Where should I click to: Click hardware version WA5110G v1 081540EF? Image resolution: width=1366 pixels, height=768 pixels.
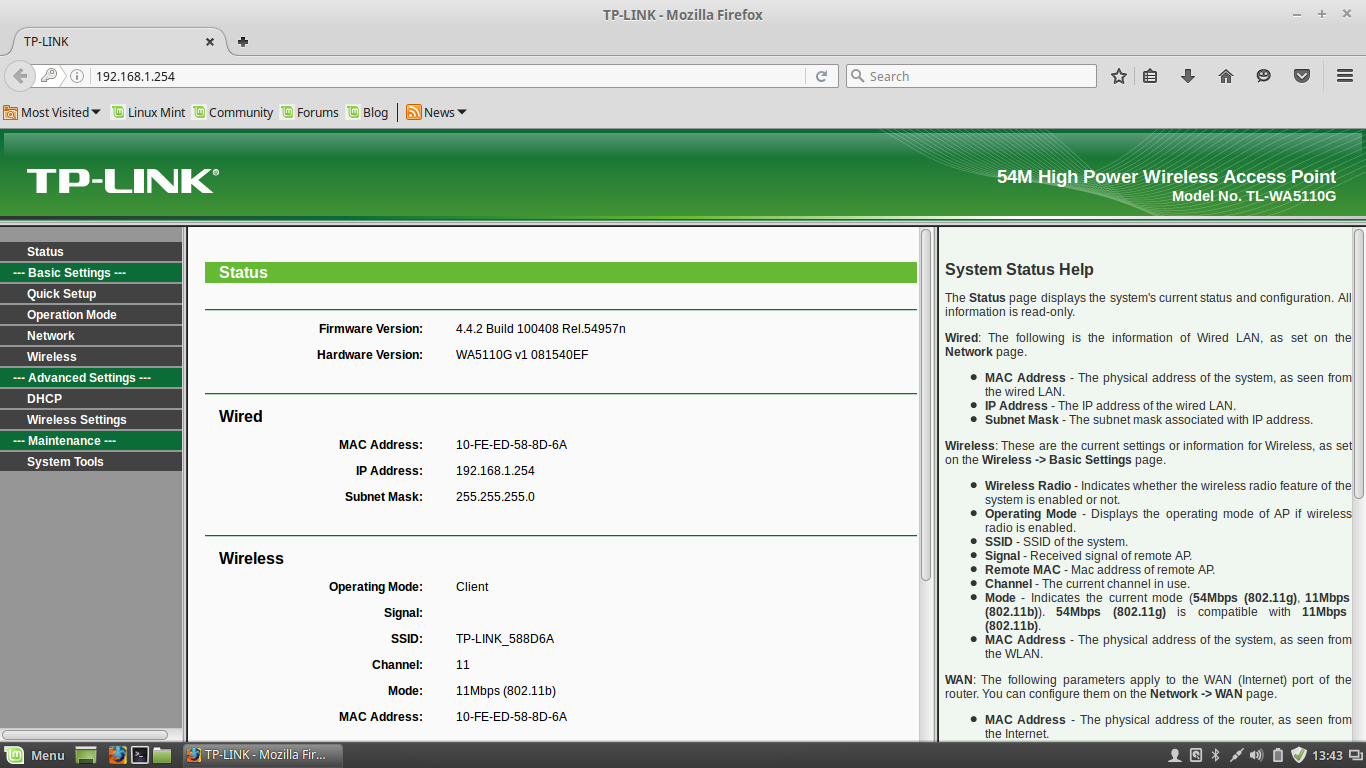pyautogui.click(x=522, y=355)
